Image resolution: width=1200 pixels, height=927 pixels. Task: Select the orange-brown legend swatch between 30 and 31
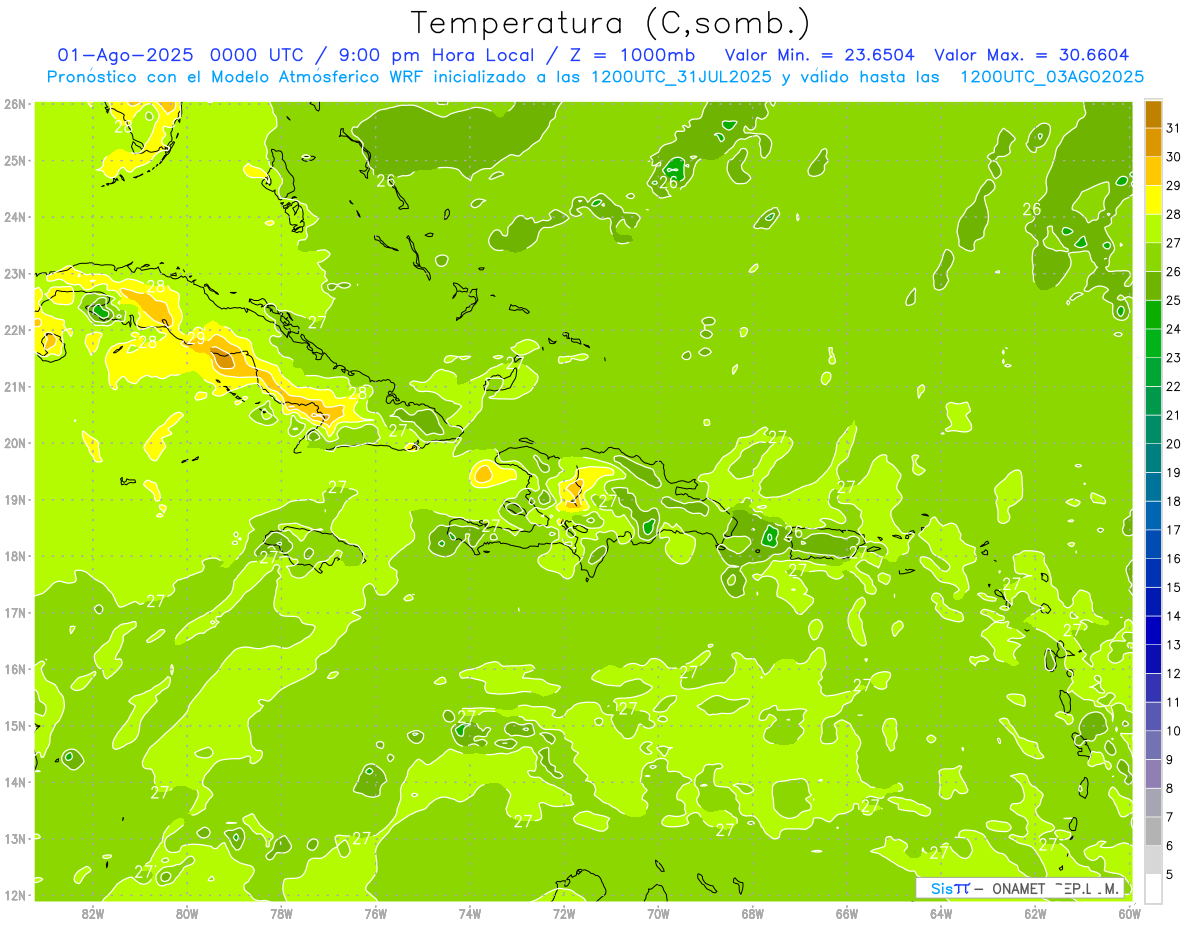click(1153, 143)
